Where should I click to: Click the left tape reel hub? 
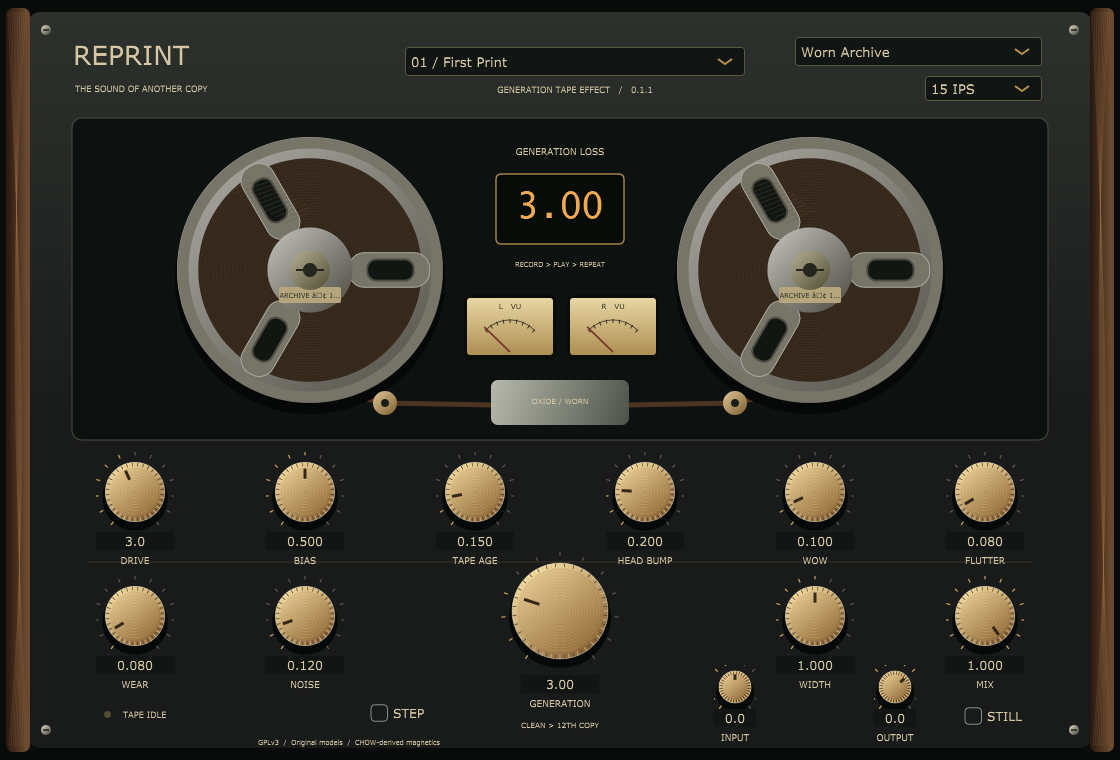click(x=309, y=270)
